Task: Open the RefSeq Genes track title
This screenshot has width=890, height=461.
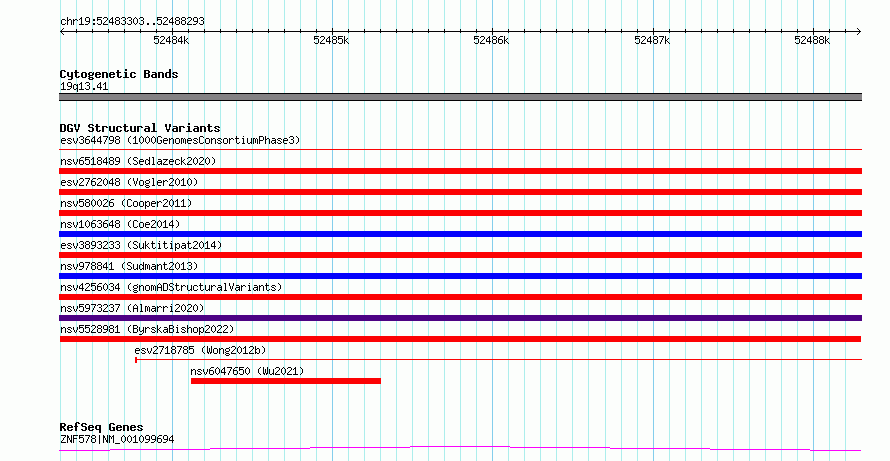Action: pos(102,427)
